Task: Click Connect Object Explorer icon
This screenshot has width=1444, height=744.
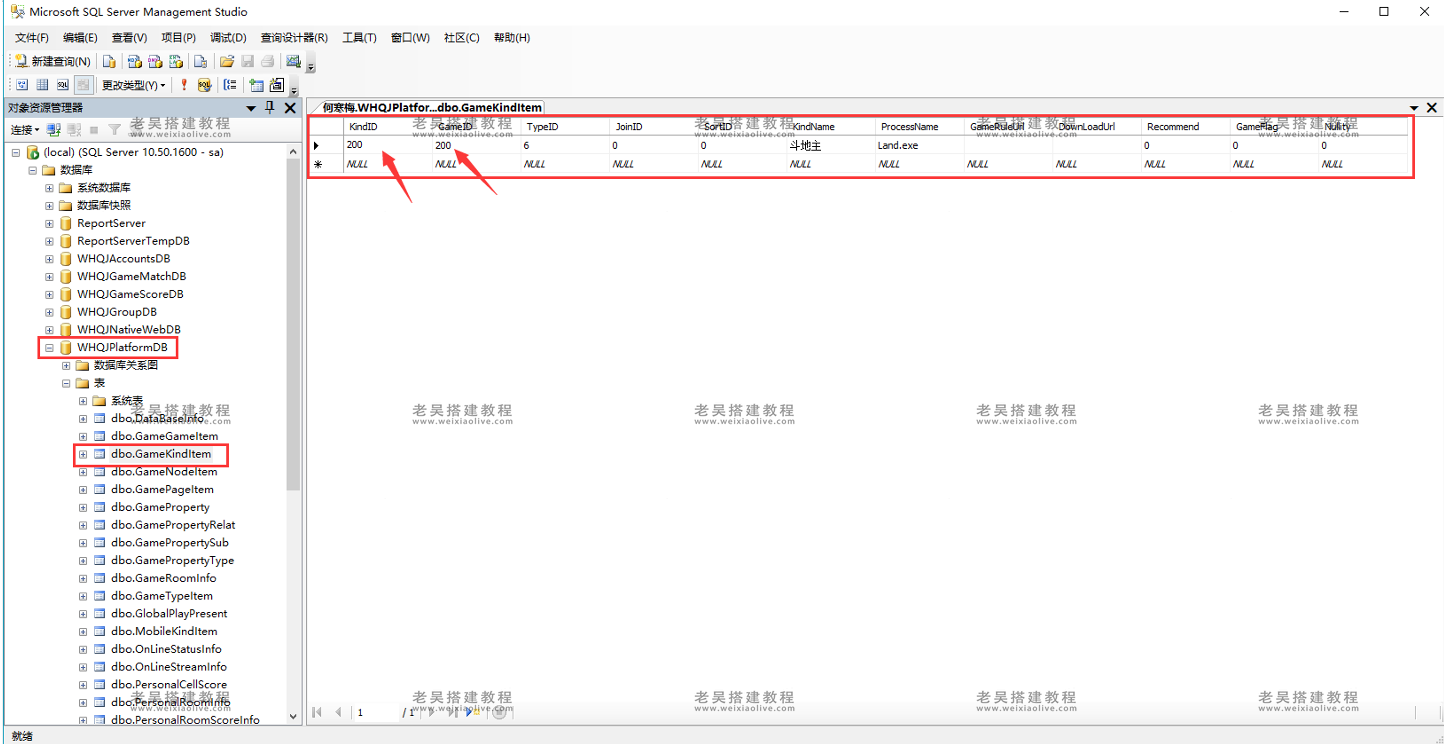Action: tap(55, 130)
